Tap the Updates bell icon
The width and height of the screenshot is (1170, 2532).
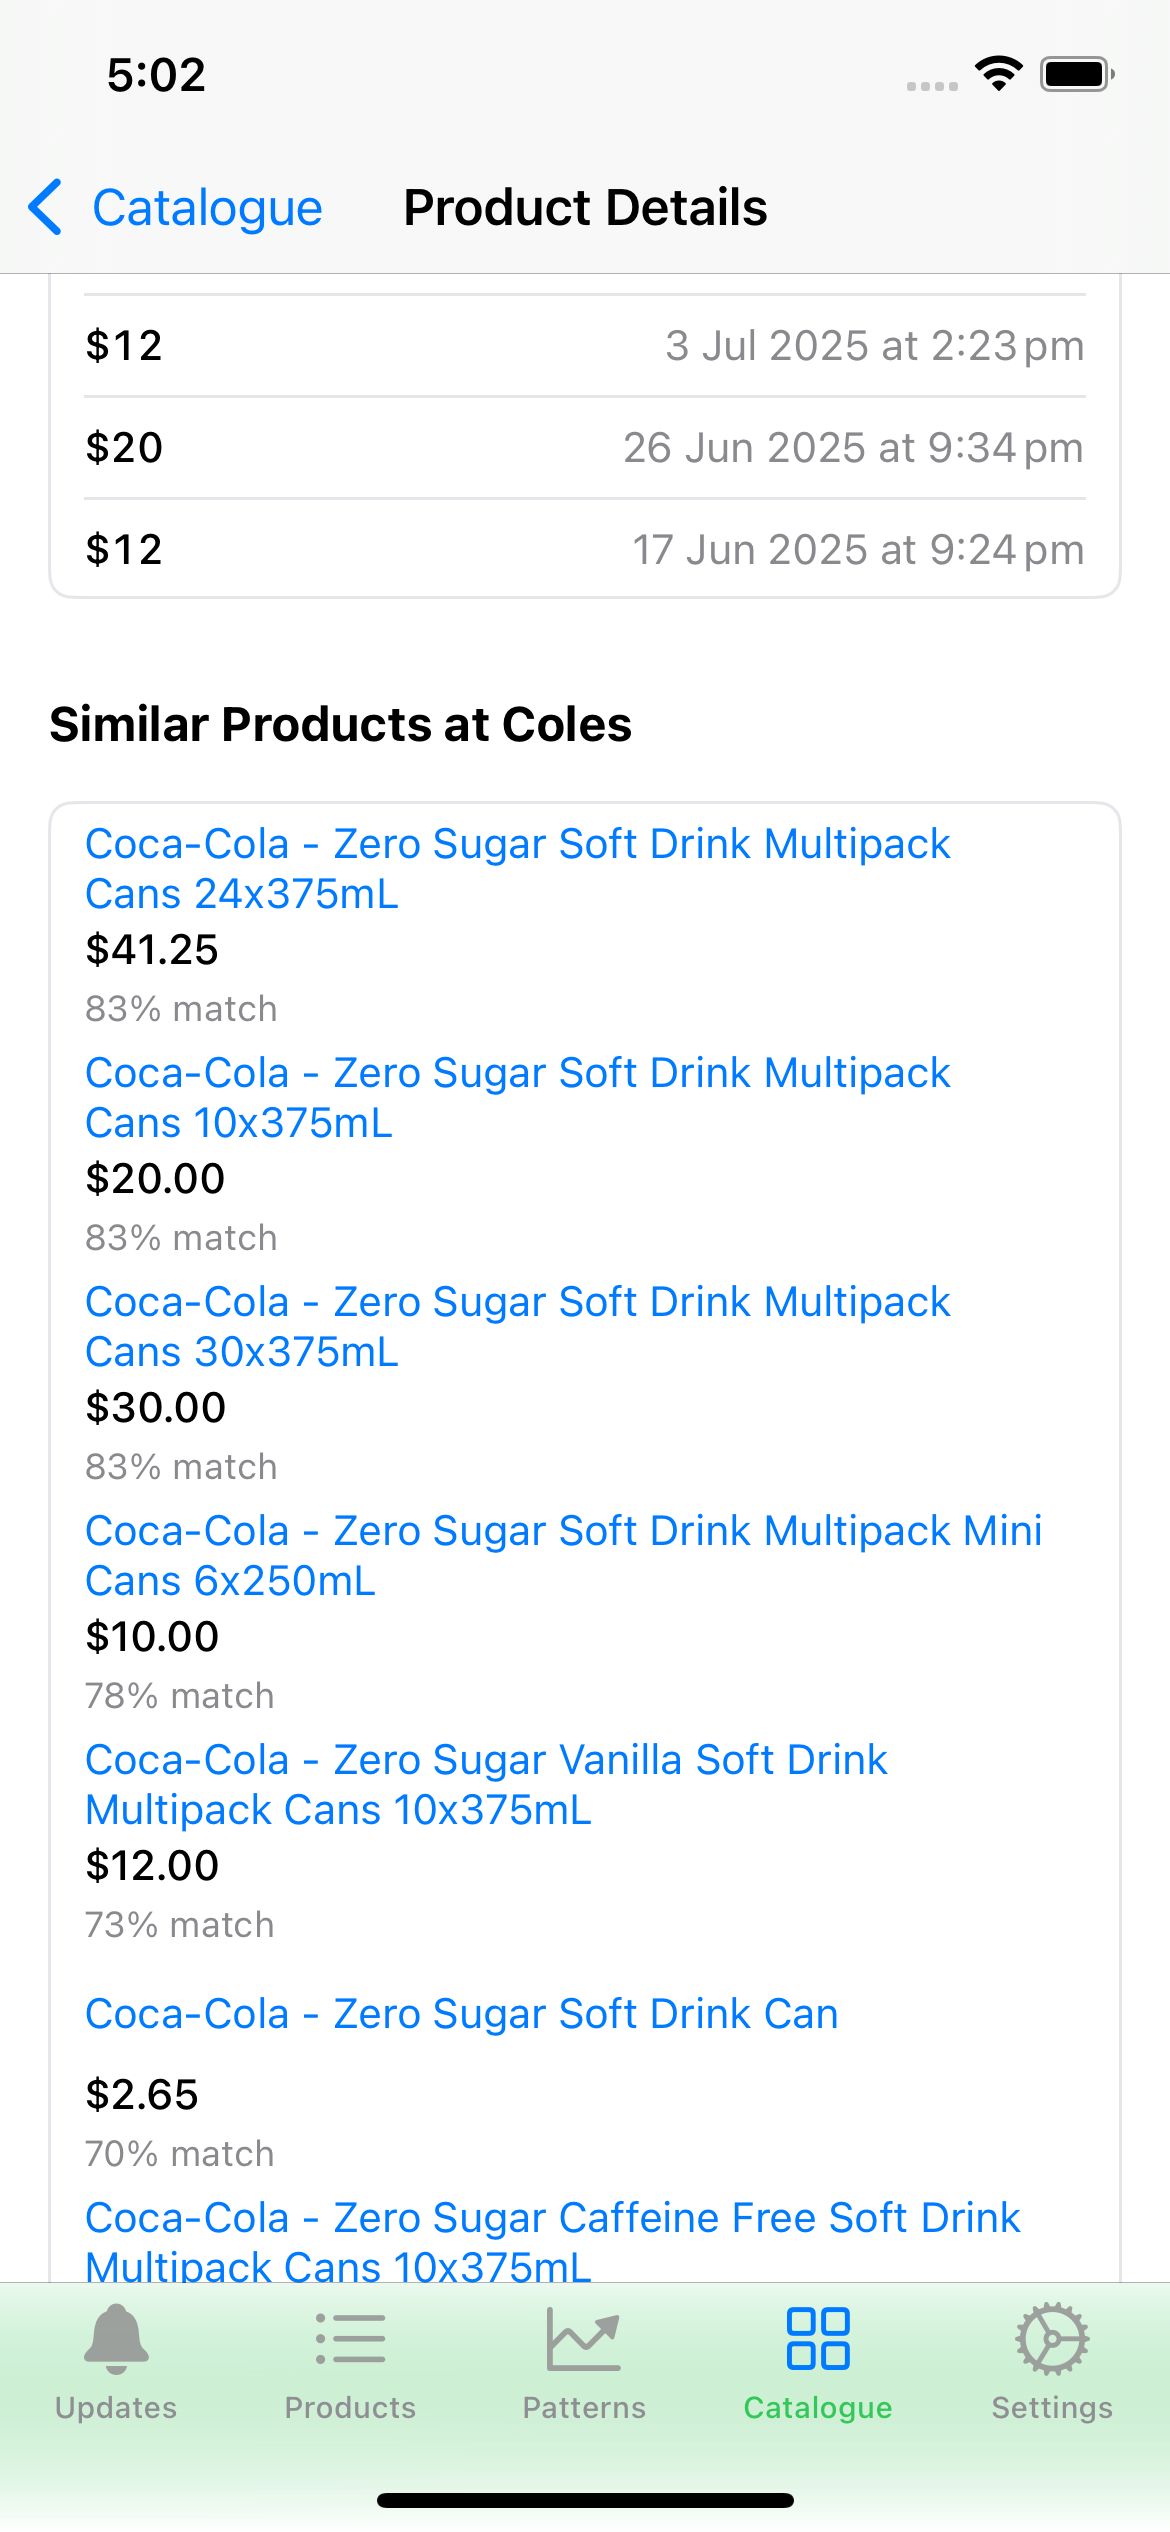pos(116,2340)
